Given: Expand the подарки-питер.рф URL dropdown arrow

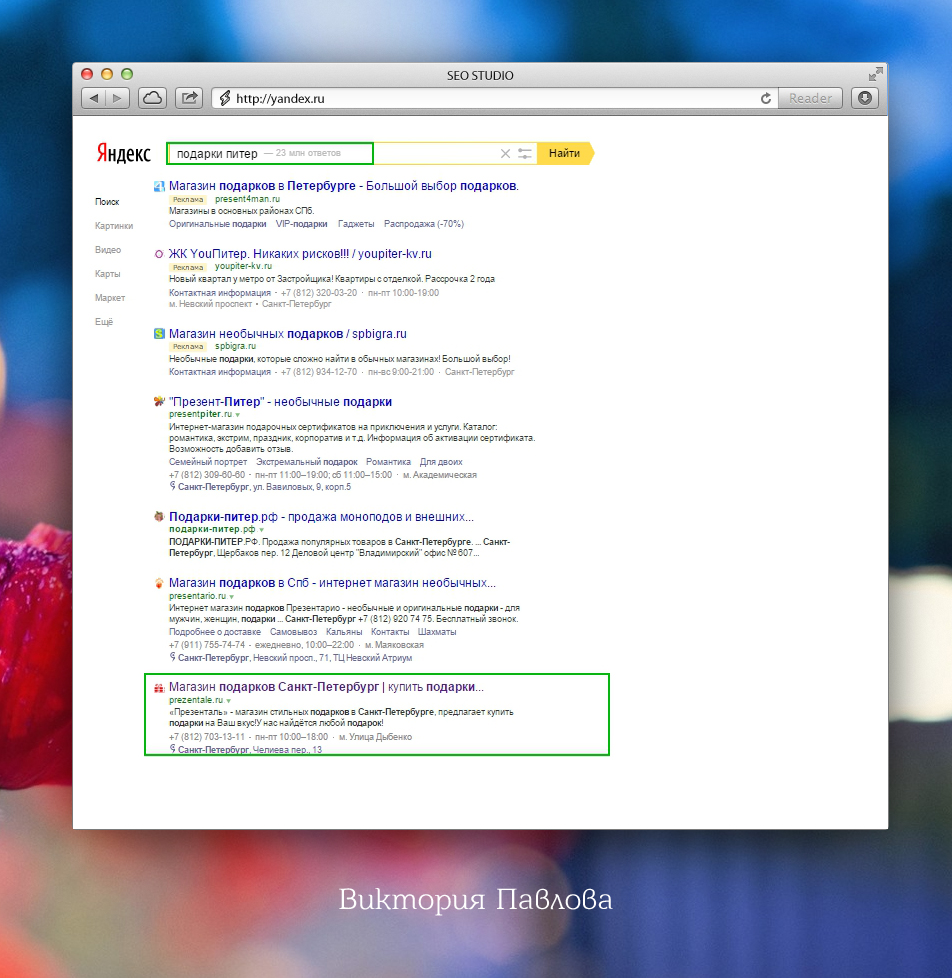Looking at the screenshot, I should [261, 530].
